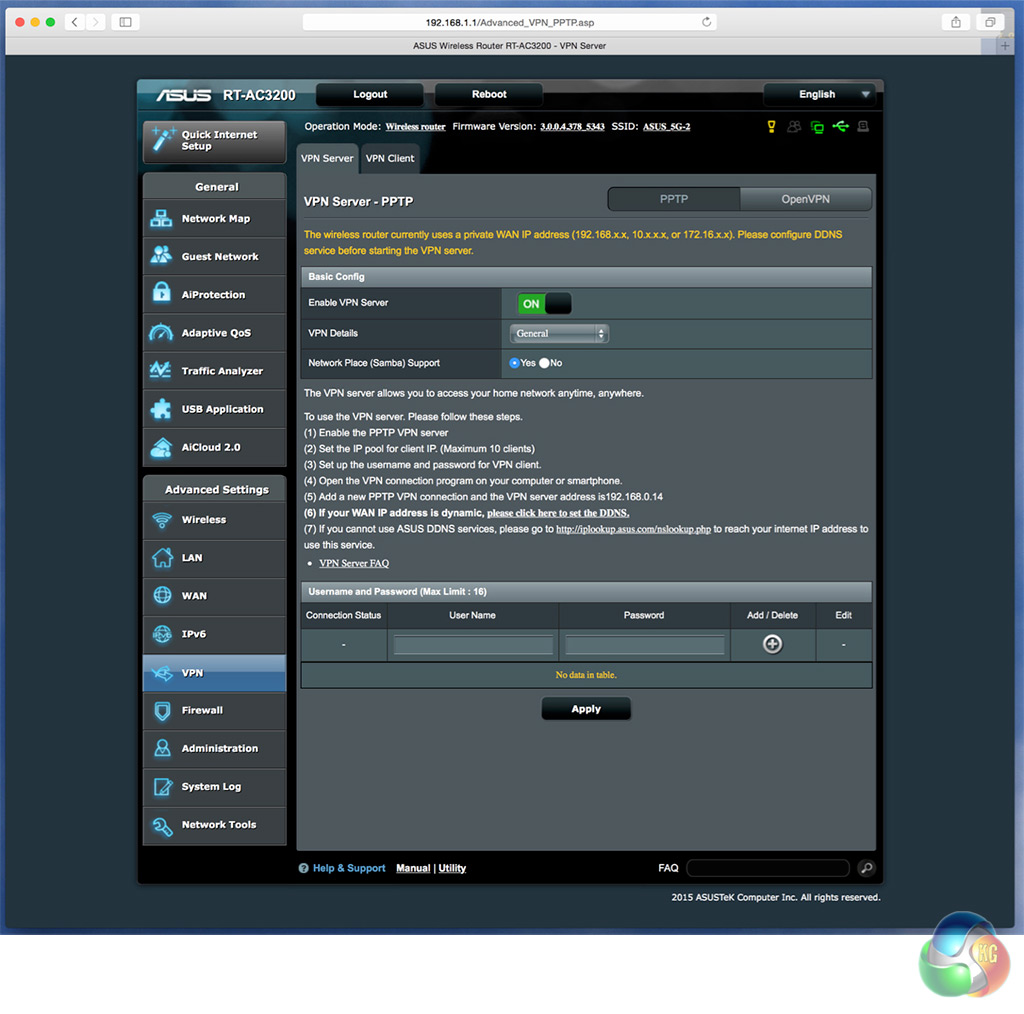This screenshot has width=1024, height=1014.
Task: Open Traffic Analyzer page
Action: tap(214, 371)
